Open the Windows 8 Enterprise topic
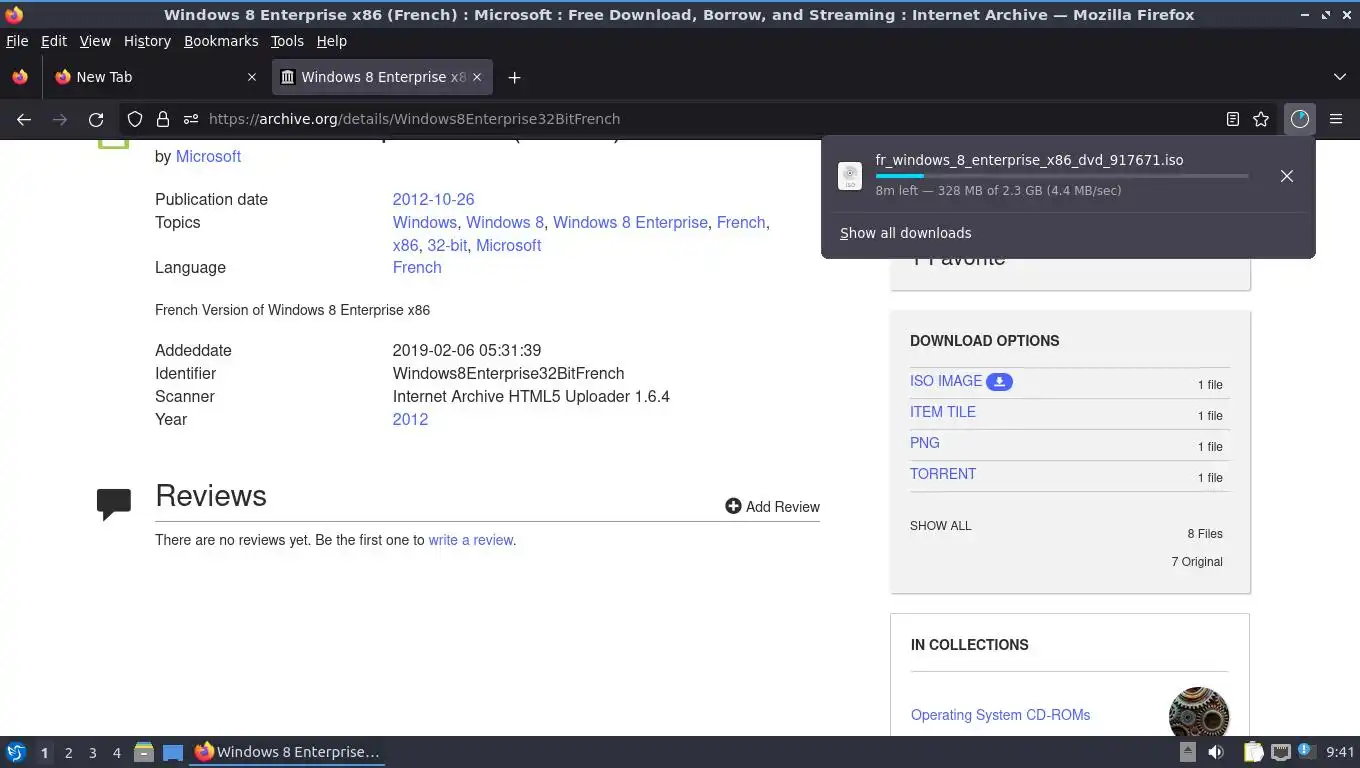This screenshot has width=1360, height=768. [630, 222]
